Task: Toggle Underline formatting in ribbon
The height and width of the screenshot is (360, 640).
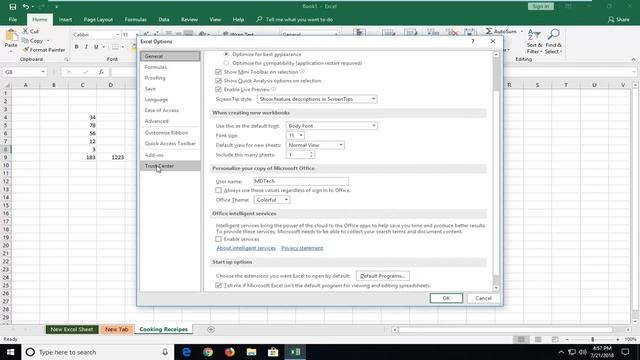Action: click(x=96, y=47)
